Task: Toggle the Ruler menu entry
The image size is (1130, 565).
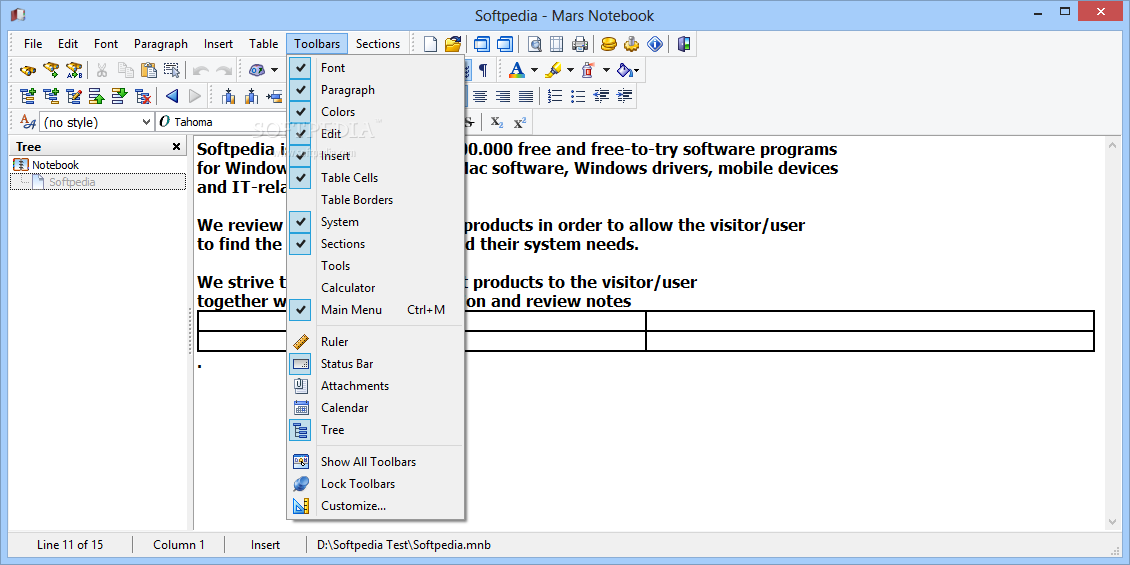Action: pos(375,342)
